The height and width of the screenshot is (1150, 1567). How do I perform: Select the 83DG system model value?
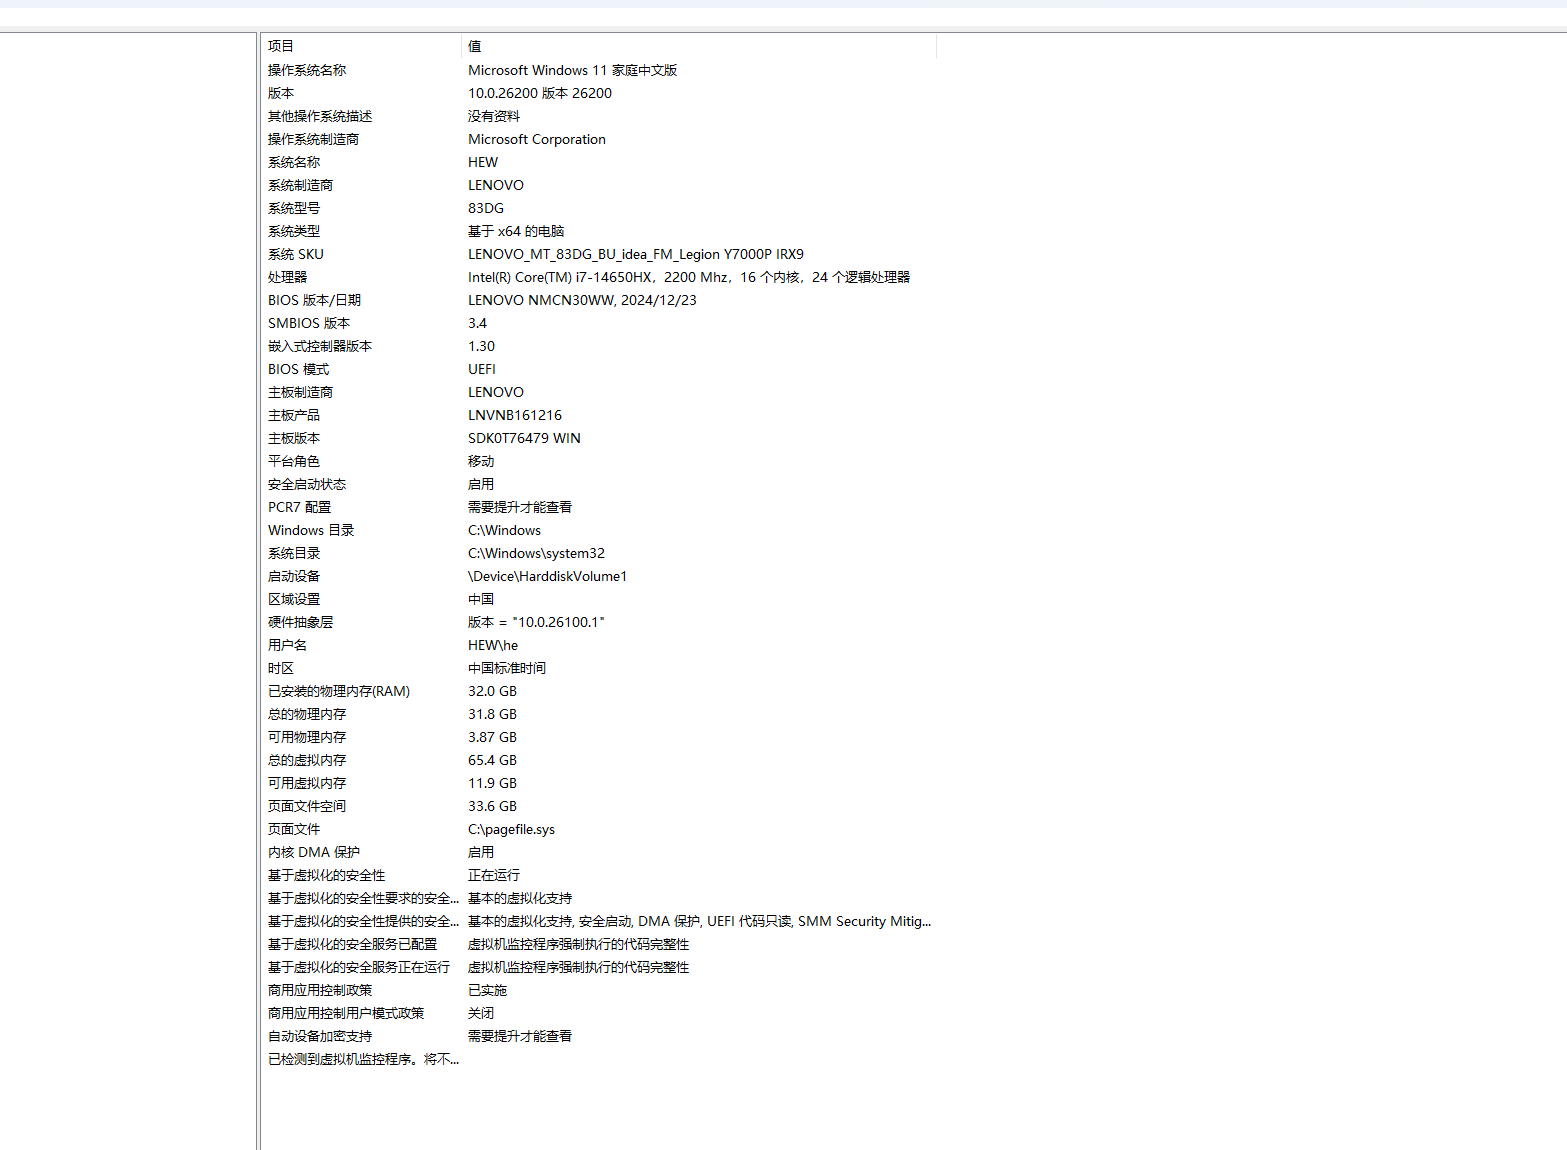[486, 208]
